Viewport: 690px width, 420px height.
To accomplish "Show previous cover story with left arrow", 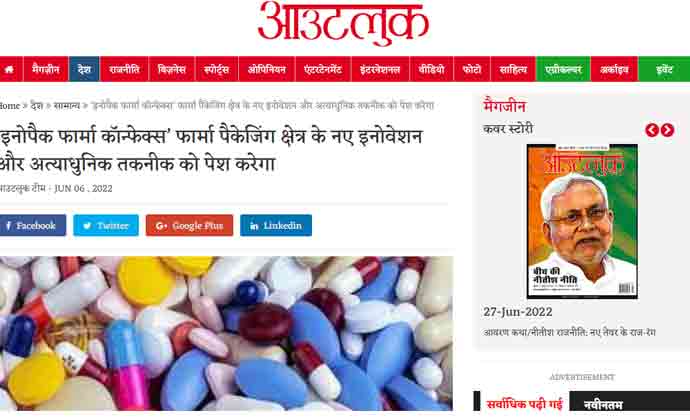I will click(652, 130).
